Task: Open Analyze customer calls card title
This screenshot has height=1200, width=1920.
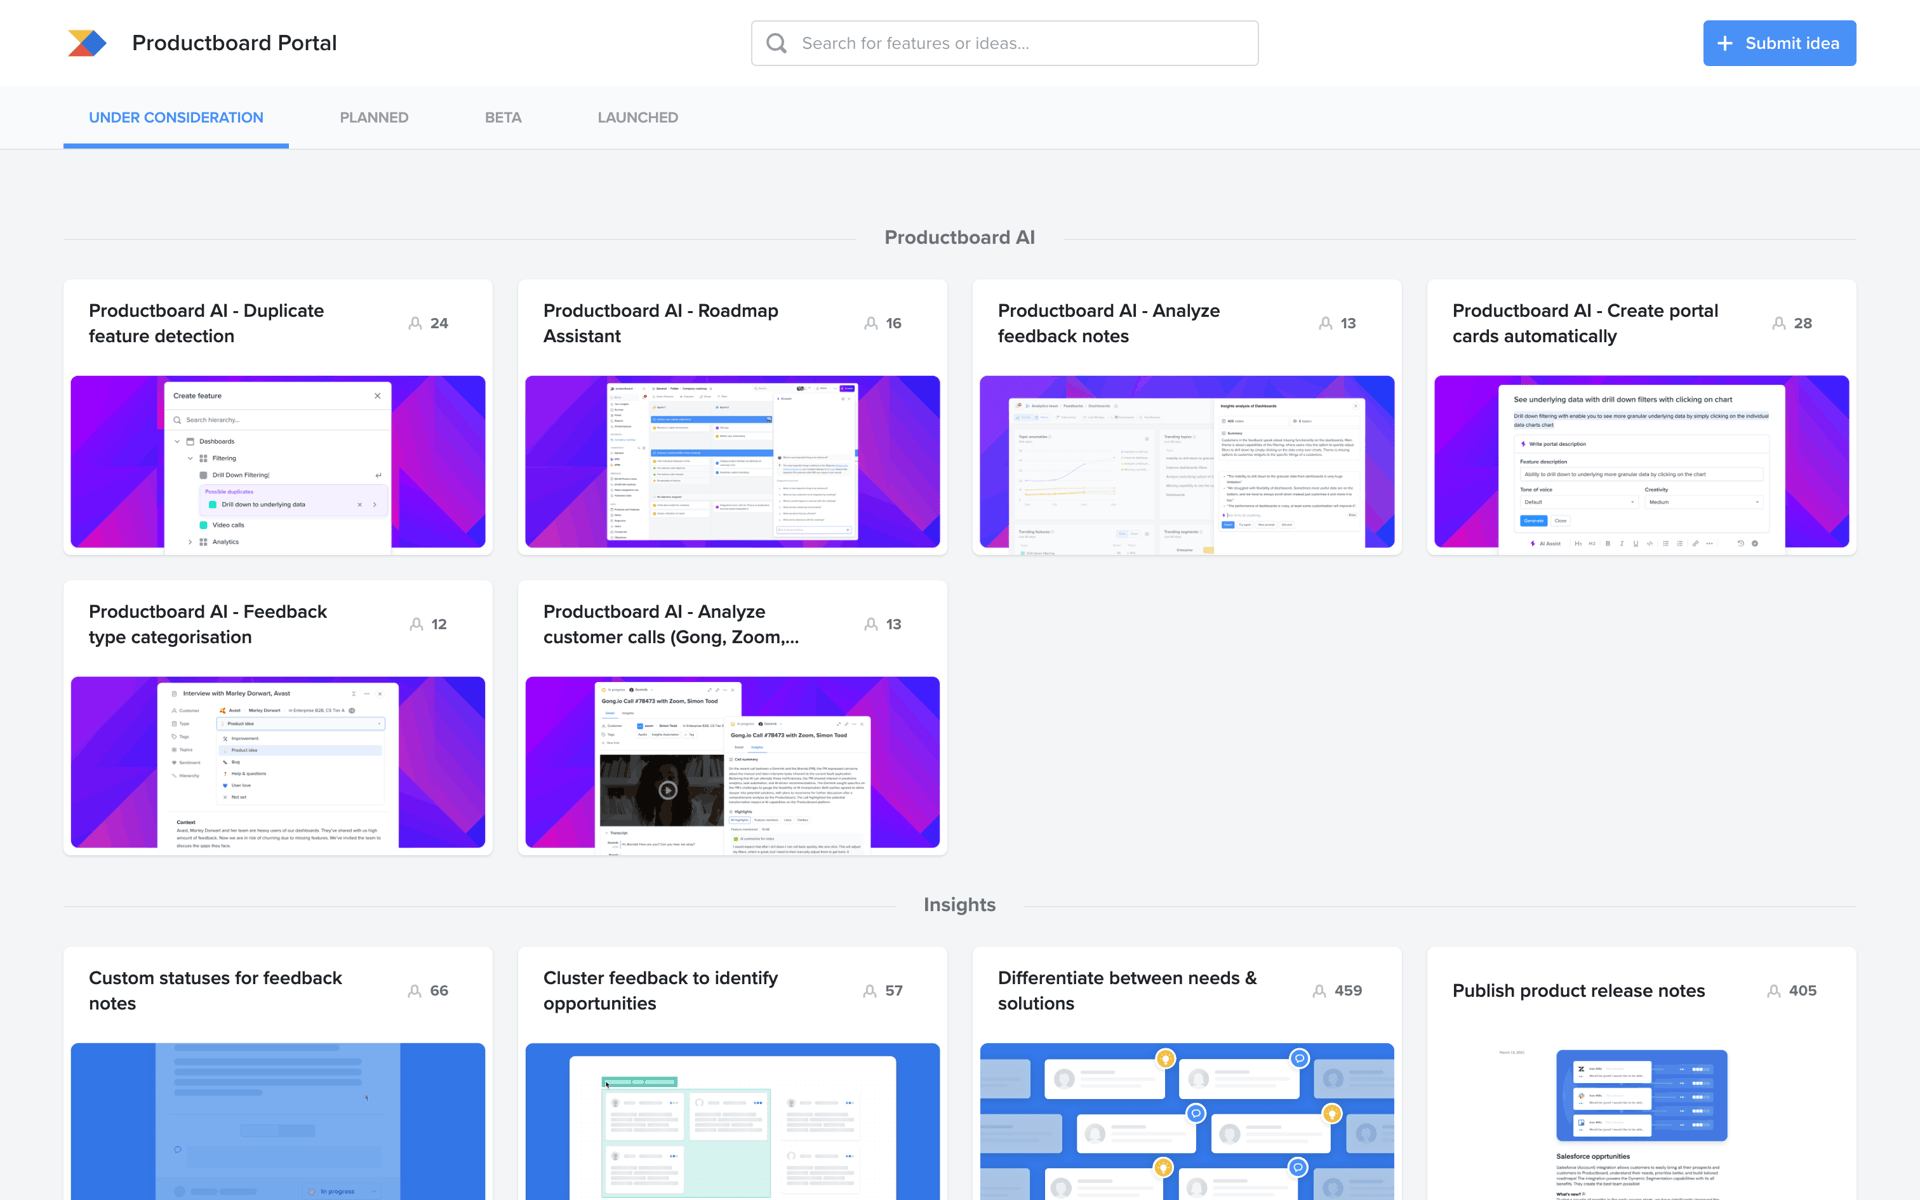Action: (x=671, y=624)
